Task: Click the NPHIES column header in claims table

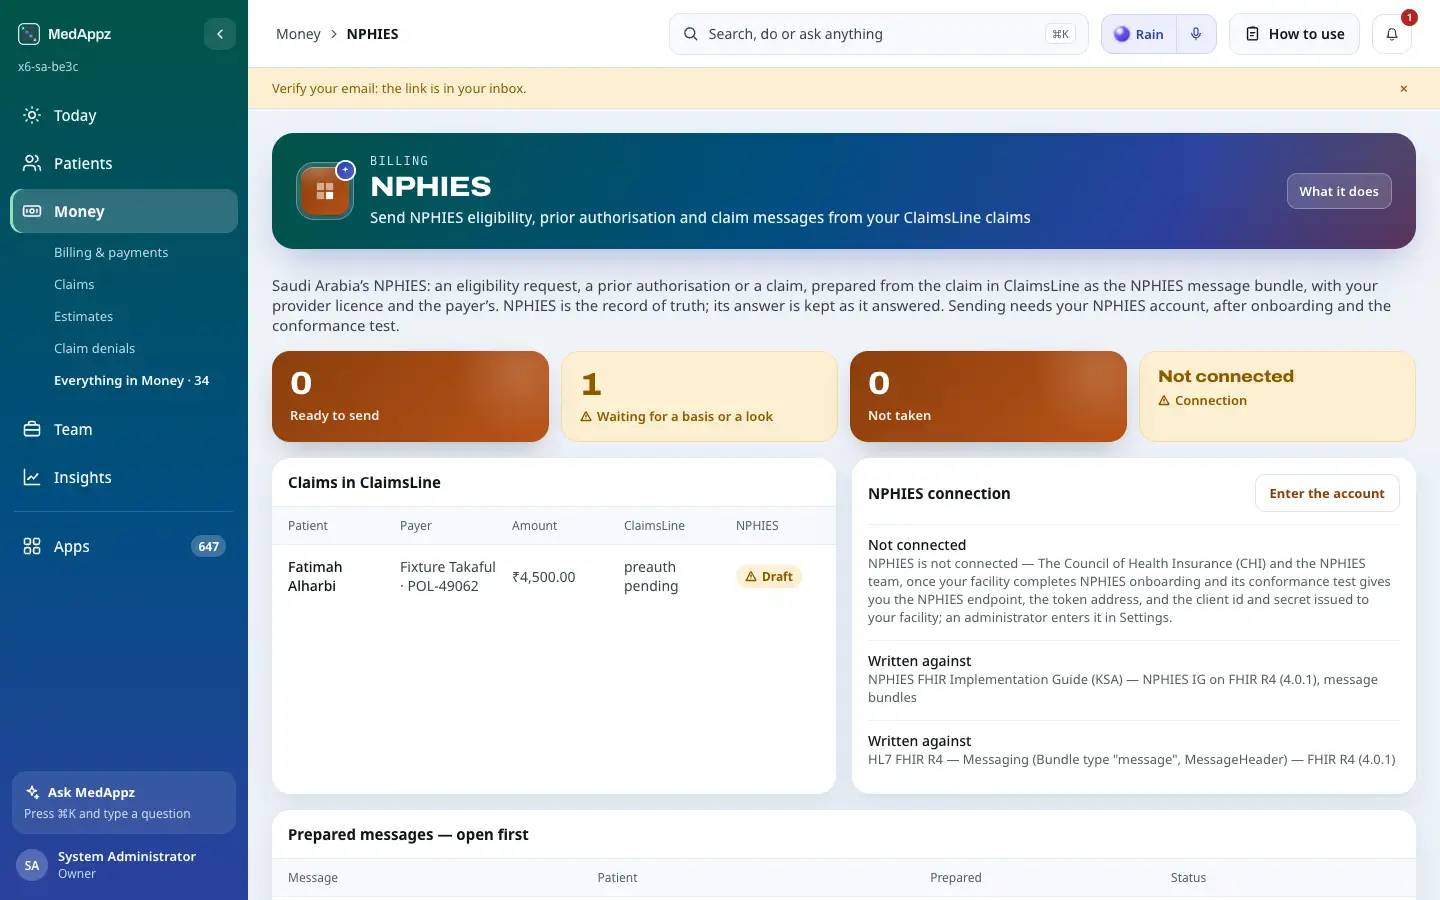Action: click(757, 525)
